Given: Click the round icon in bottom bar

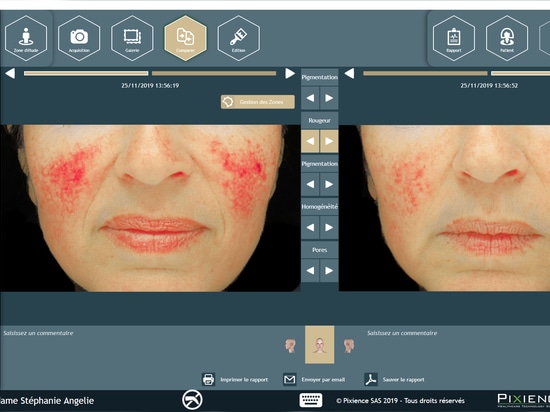Looking at the screenshot, I should click(192, 400).
